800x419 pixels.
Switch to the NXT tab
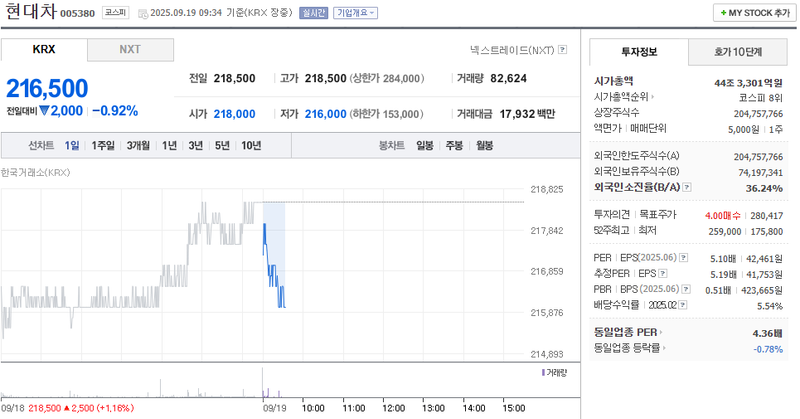(130, 50)
